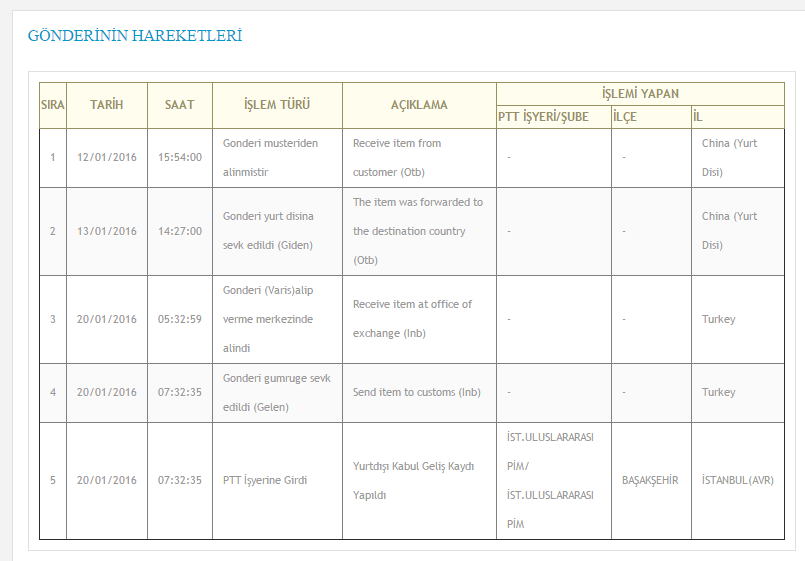Select the AÇIKLAMA column header

419,105
